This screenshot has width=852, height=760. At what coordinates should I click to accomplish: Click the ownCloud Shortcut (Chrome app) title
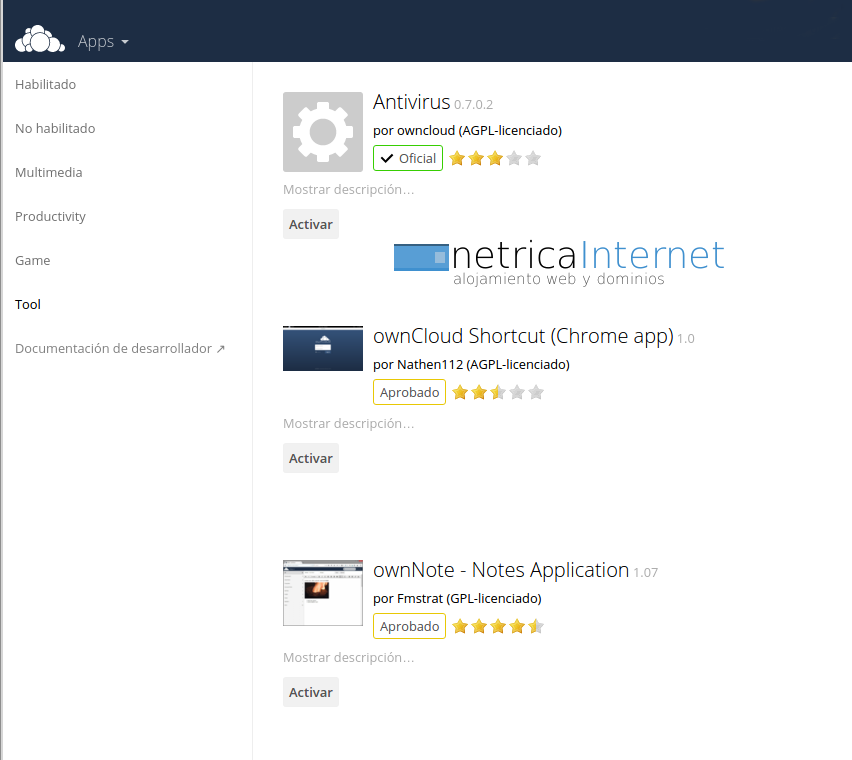523,336
